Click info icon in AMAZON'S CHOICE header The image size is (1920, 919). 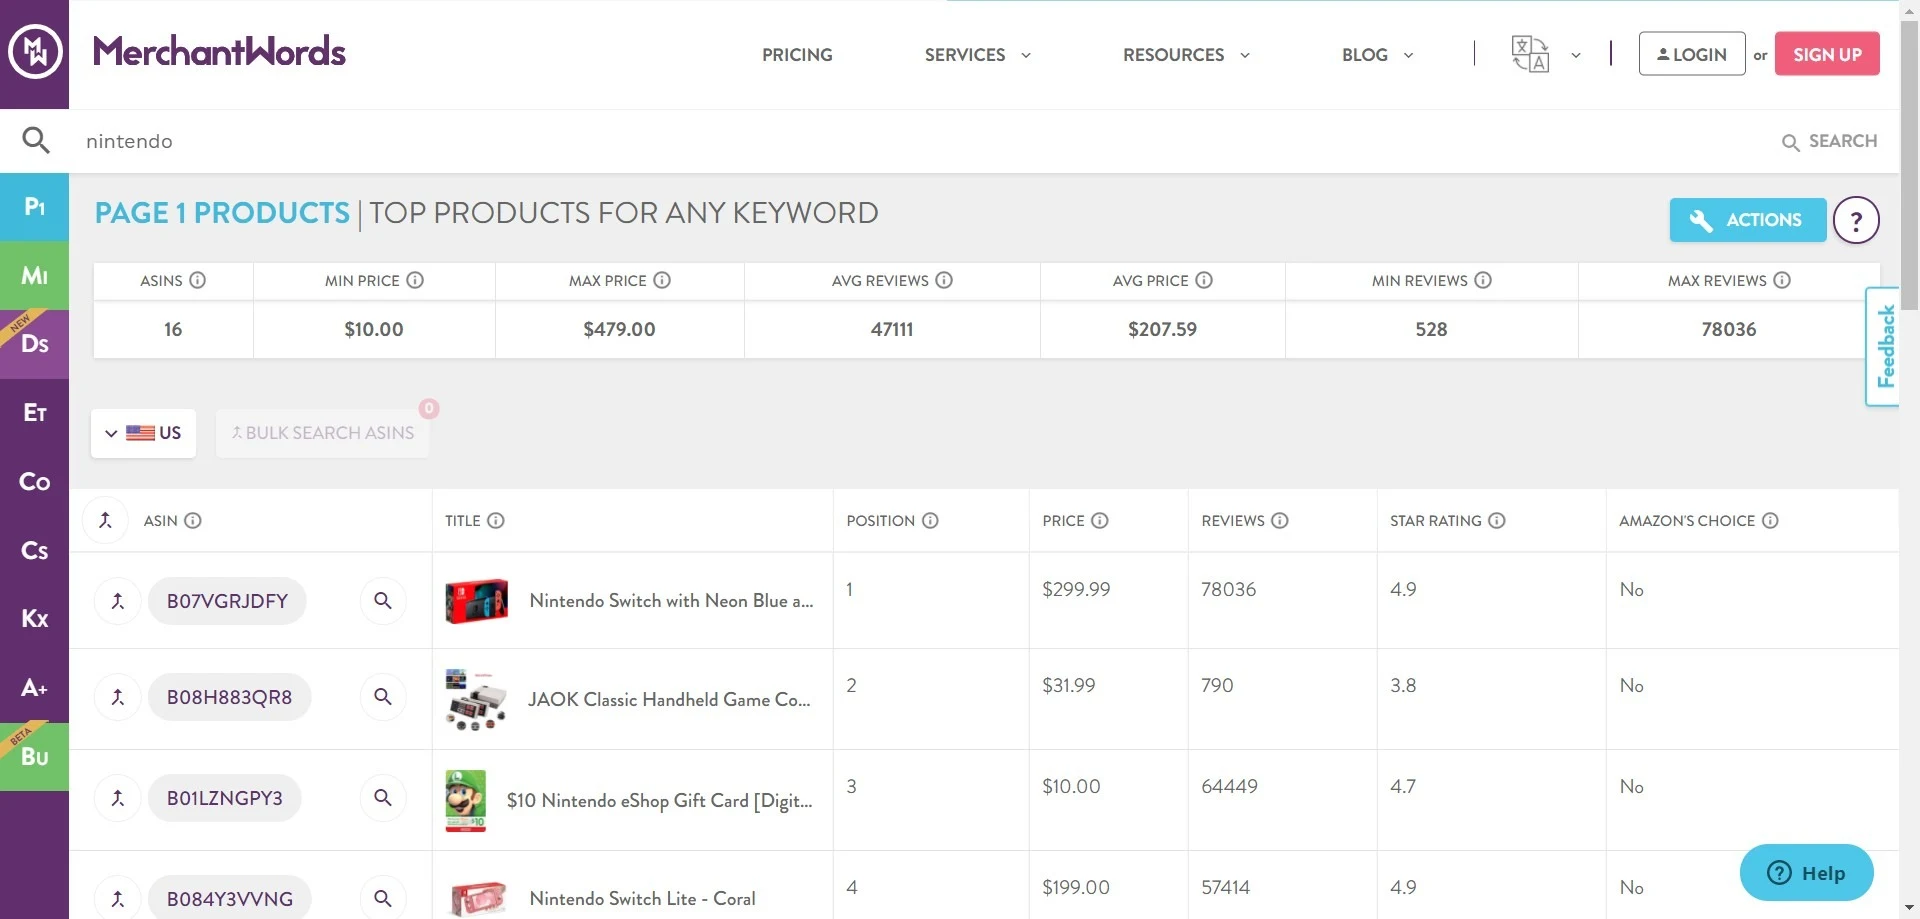click(x=1770, y=520)
